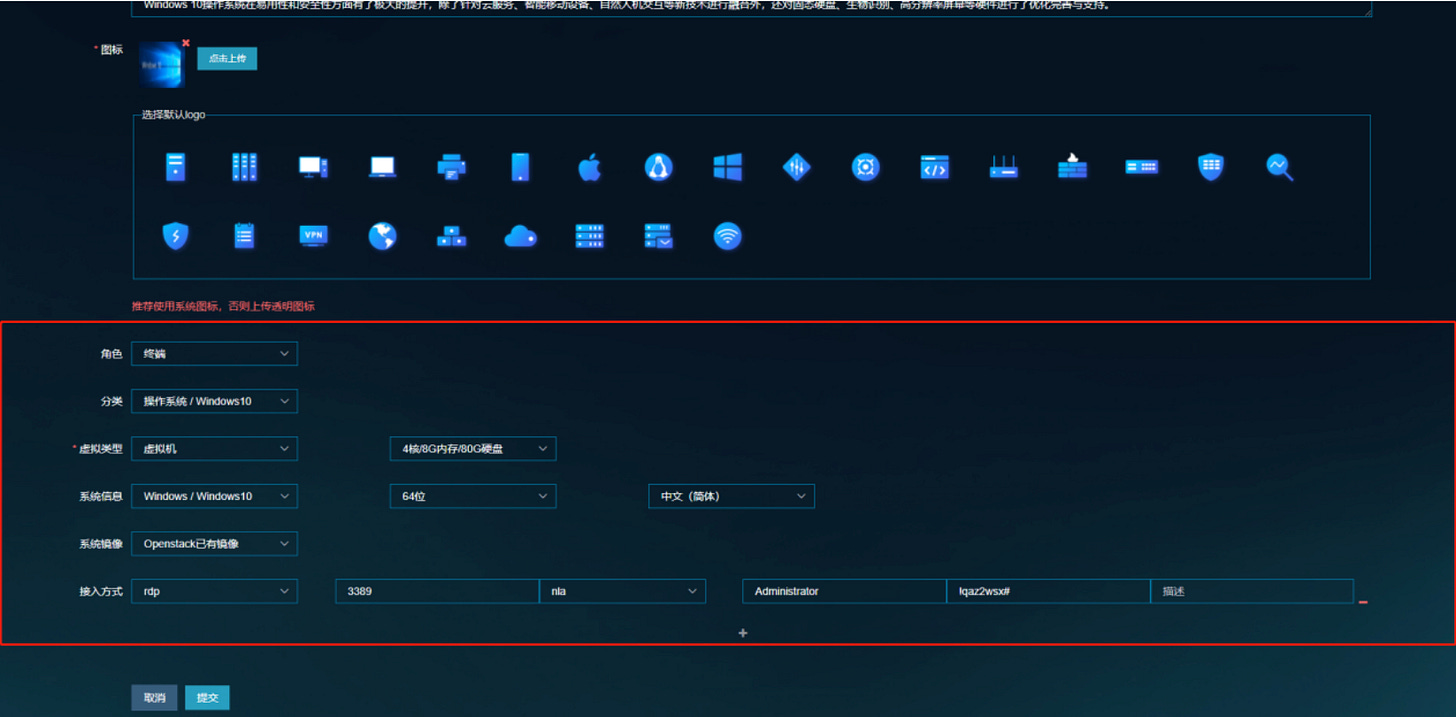Image resolution: width=1456 pixels, height=717 pixels.
Task: Click the password field lqaz2wsx#
Action: [1048, 591]
